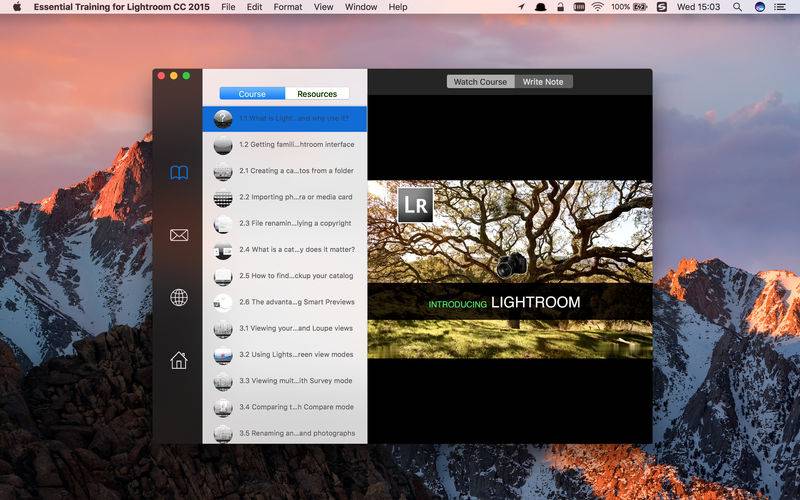The width and height of the screenshot is (800, 500).
Task: Maximize window with green button
Action: (x=186, y=76)
